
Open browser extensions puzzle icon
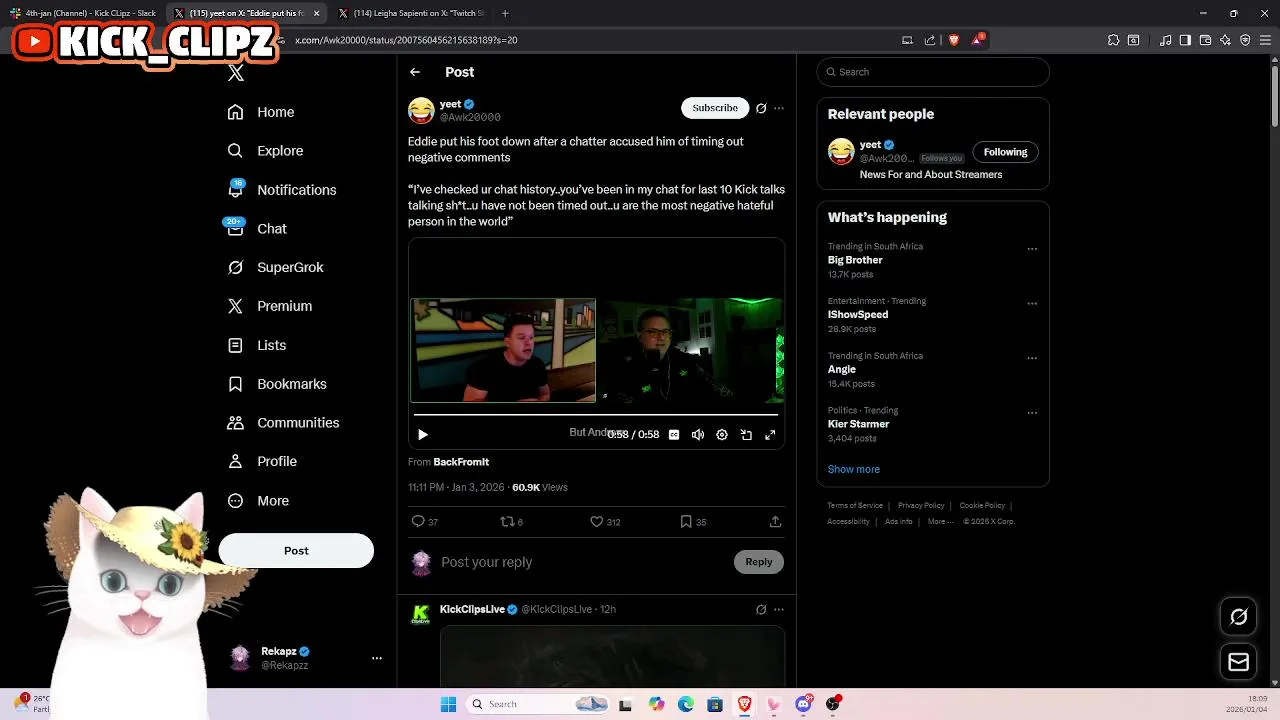coord(1113,40)
